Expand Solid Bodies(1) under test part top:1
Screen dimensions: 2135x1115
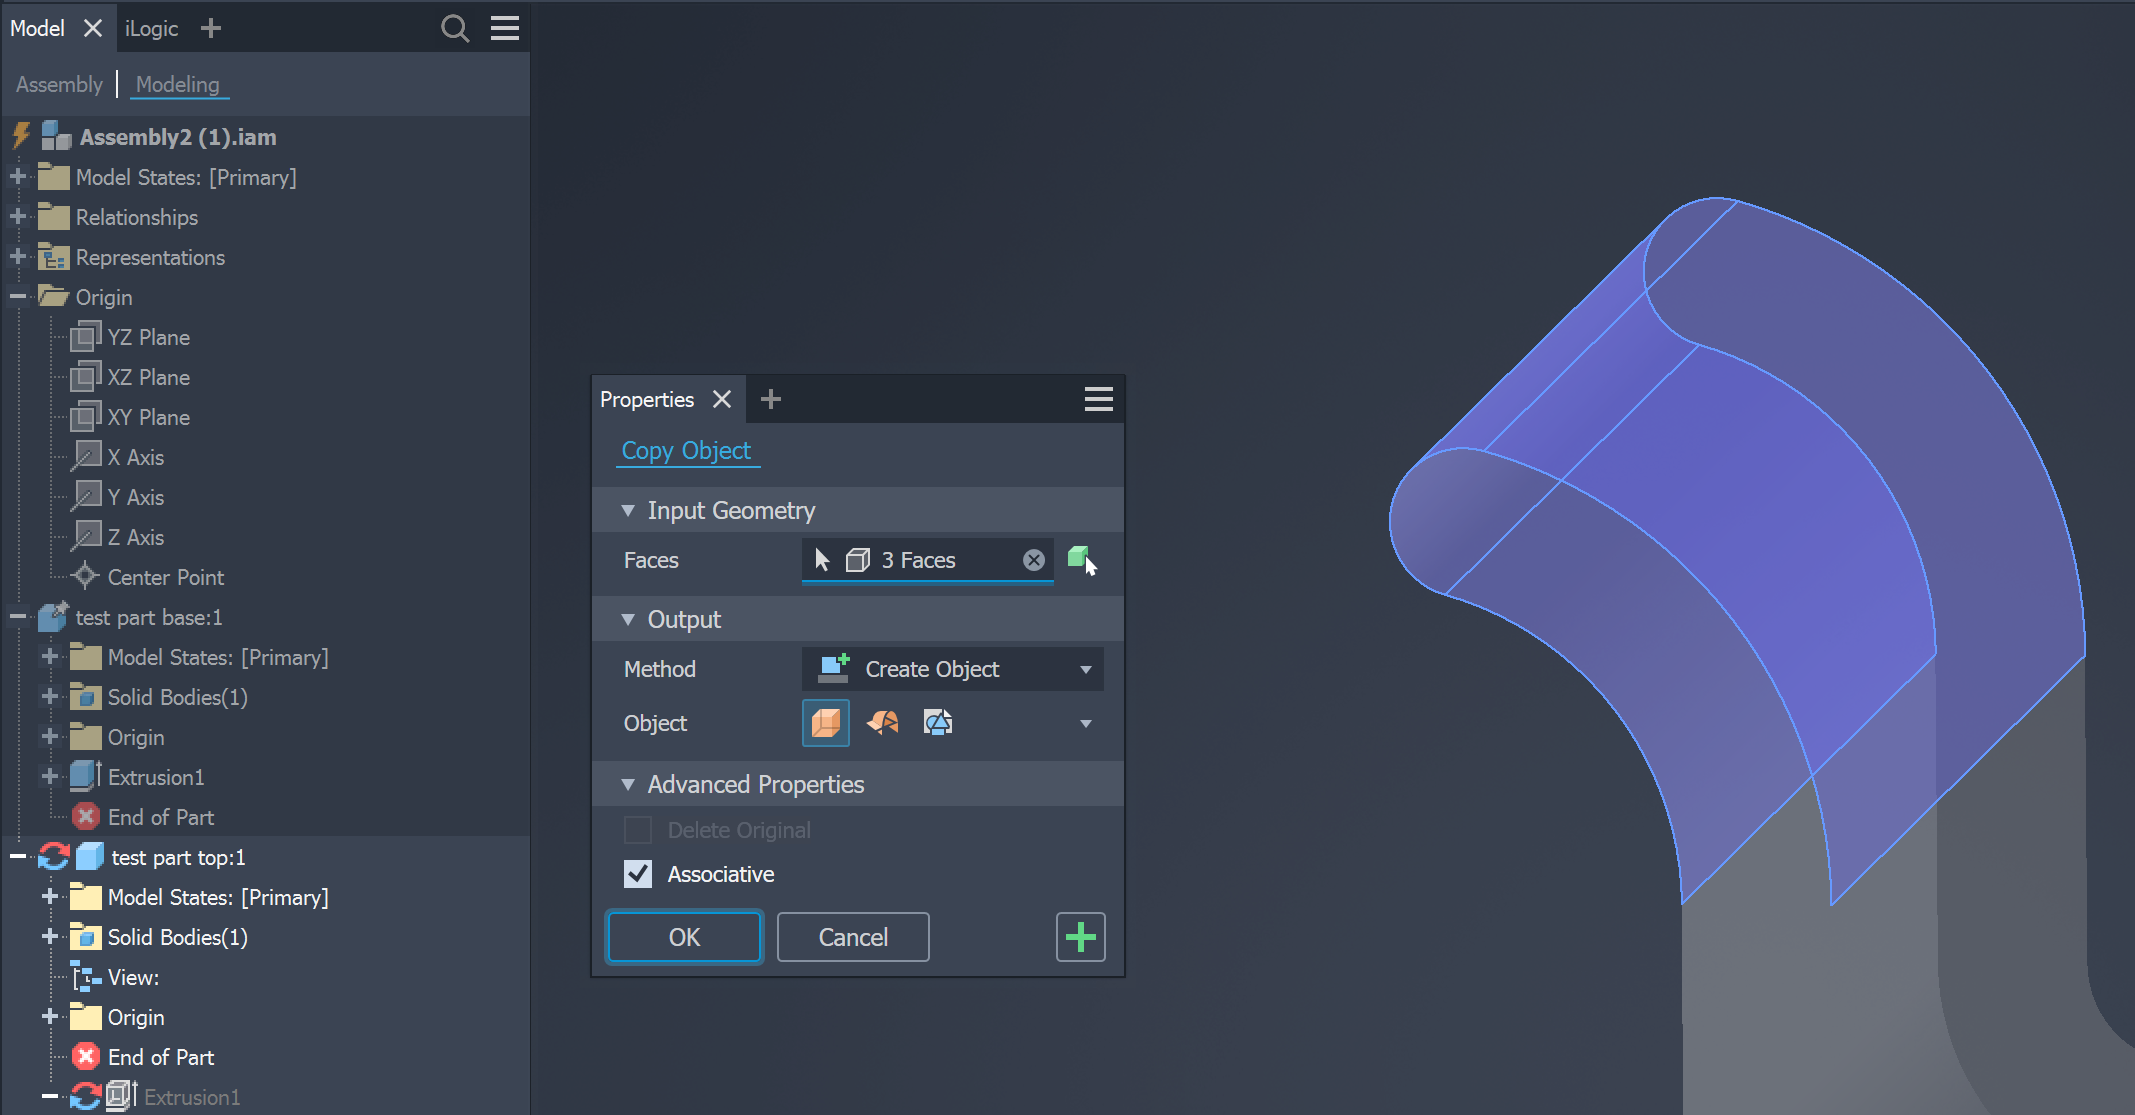tap(49, 937)
